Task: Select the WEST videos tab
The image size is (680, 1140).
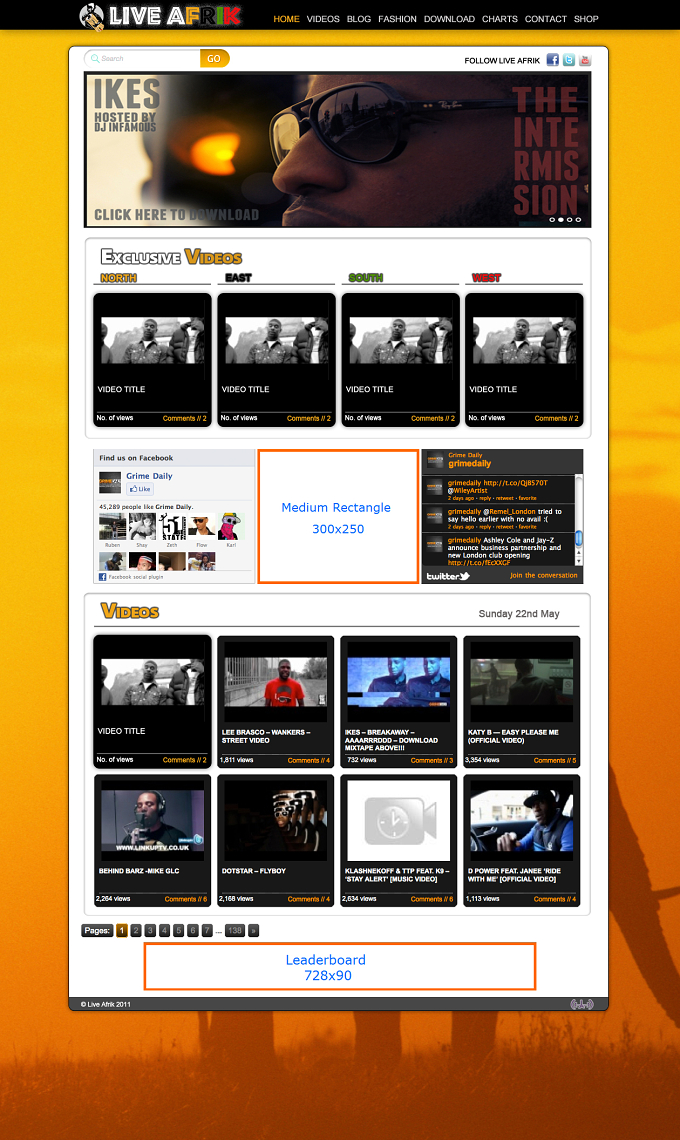Action: click(x=487, y=278)
